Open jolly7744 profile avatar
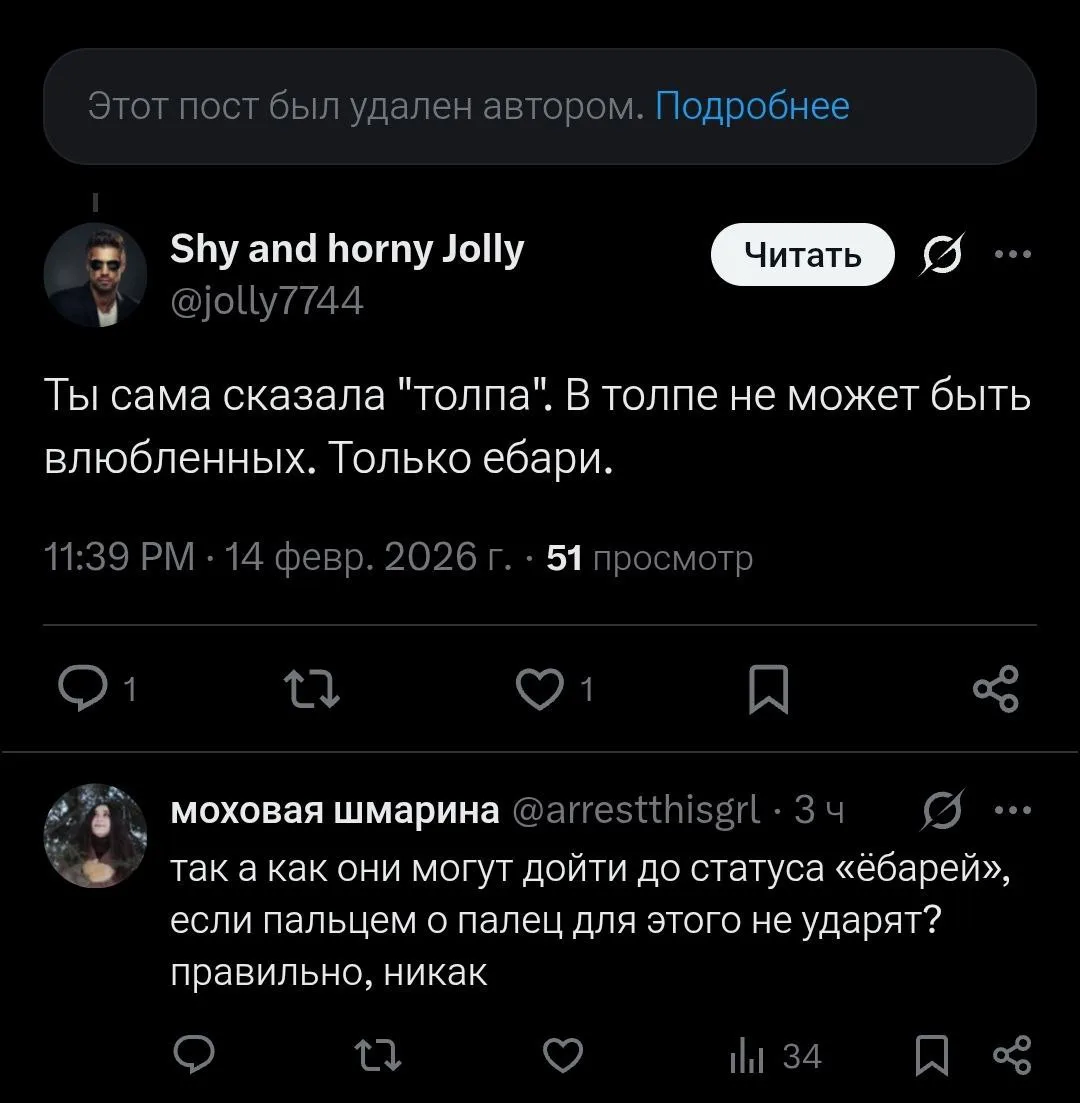 point(97,274)
